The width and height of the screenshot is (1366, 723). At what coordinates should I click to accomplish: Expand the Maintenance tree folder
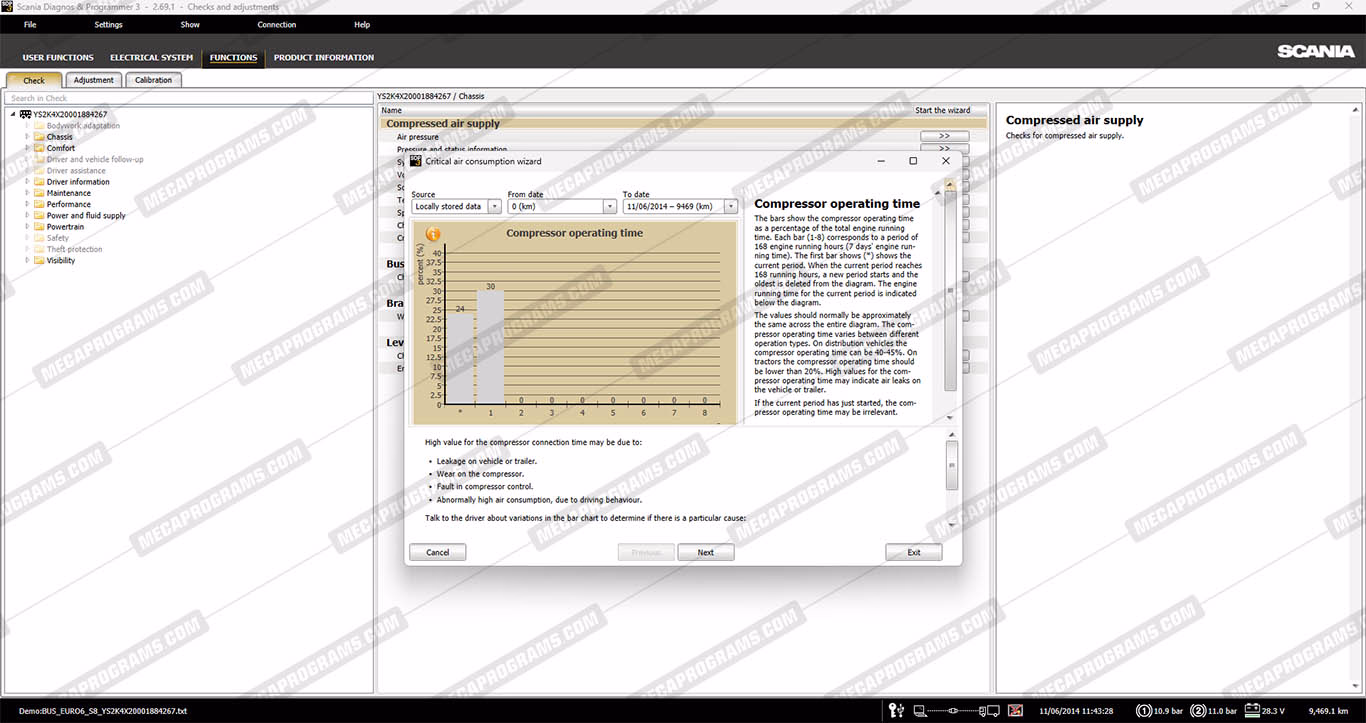(x=28, y=193)
